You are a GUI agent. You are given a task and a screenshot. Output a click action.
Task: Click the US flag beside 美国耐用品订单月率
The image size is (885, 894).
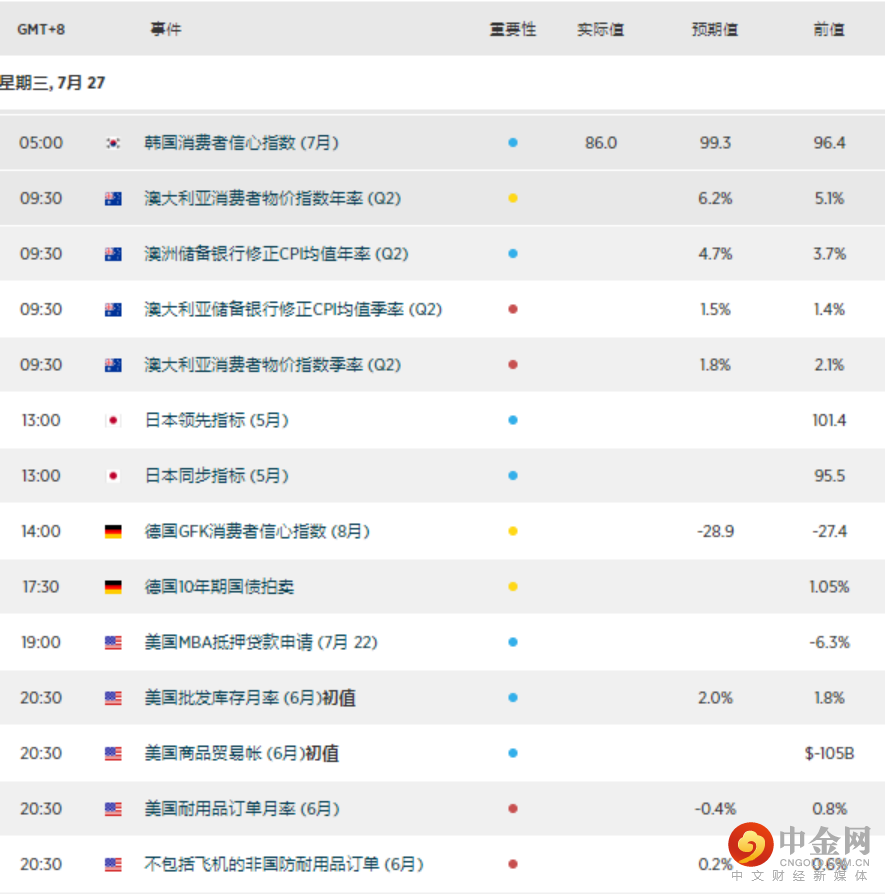[x=113, y=809]
